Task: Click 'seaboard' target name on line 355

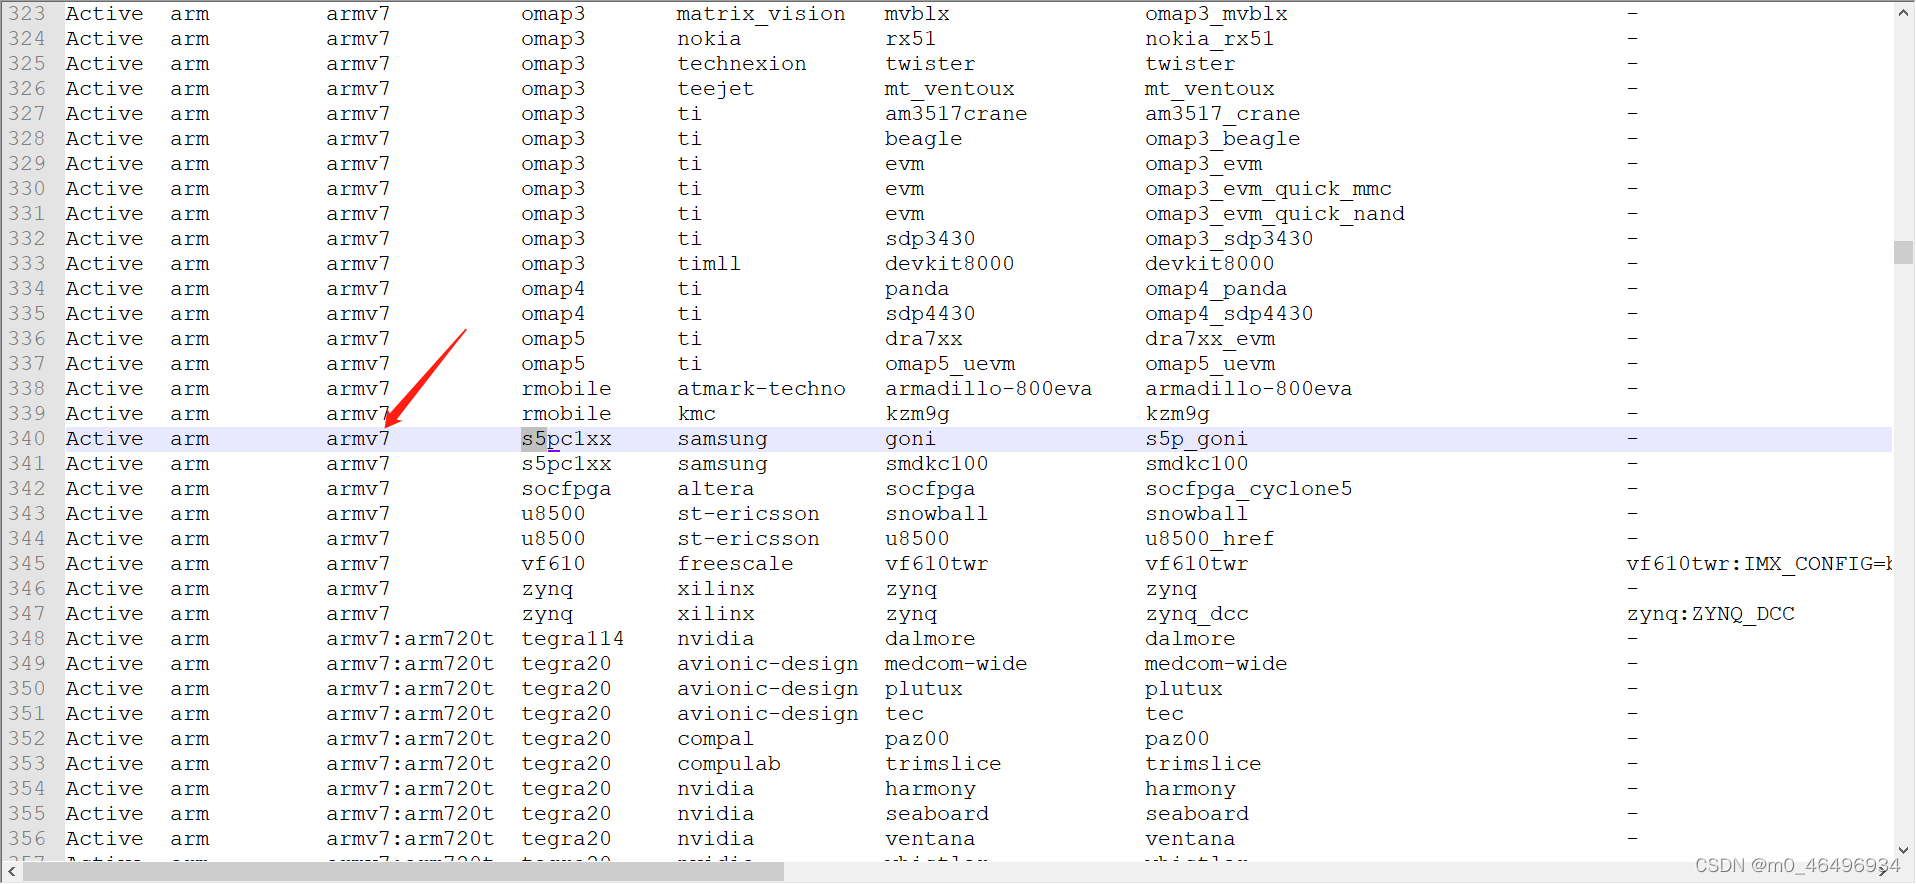Action: 1197,814
